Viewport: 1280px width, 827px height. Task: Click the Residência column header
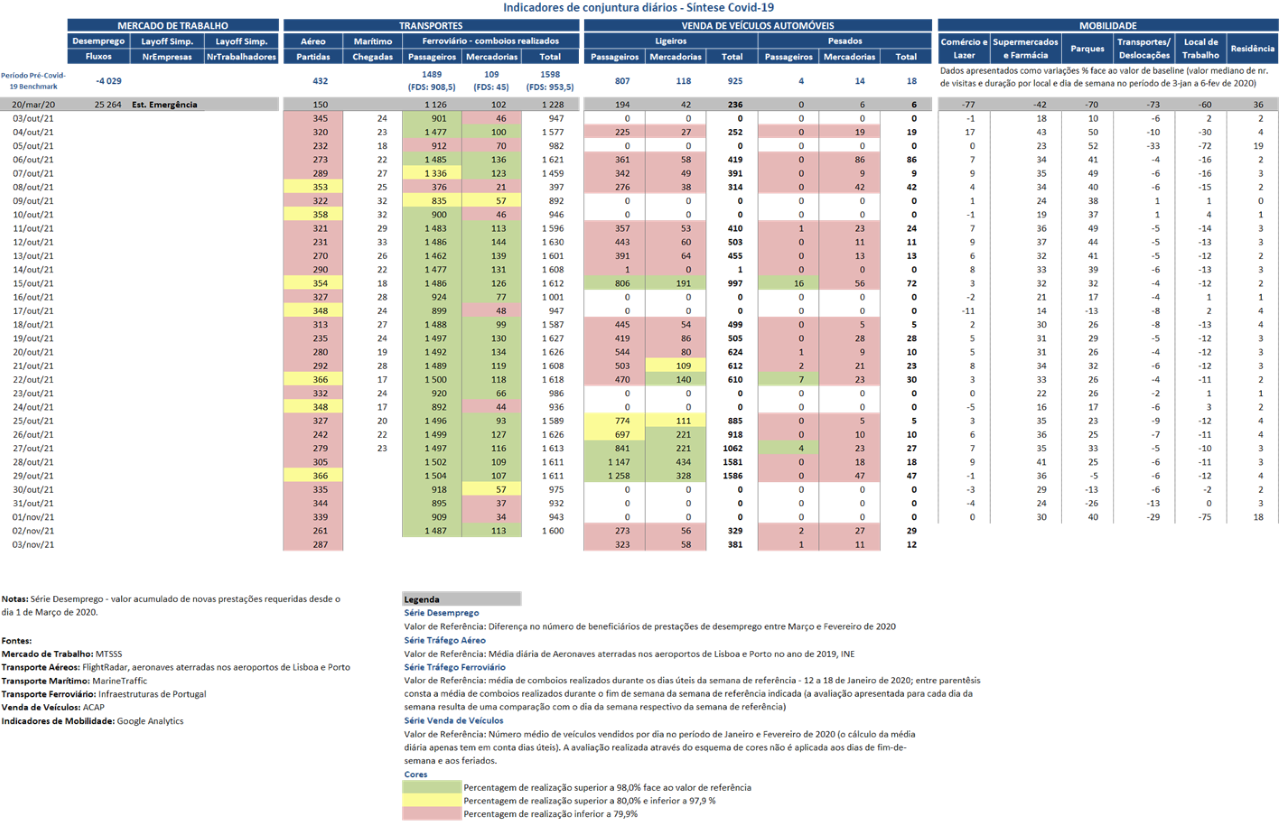(1251, 48)
